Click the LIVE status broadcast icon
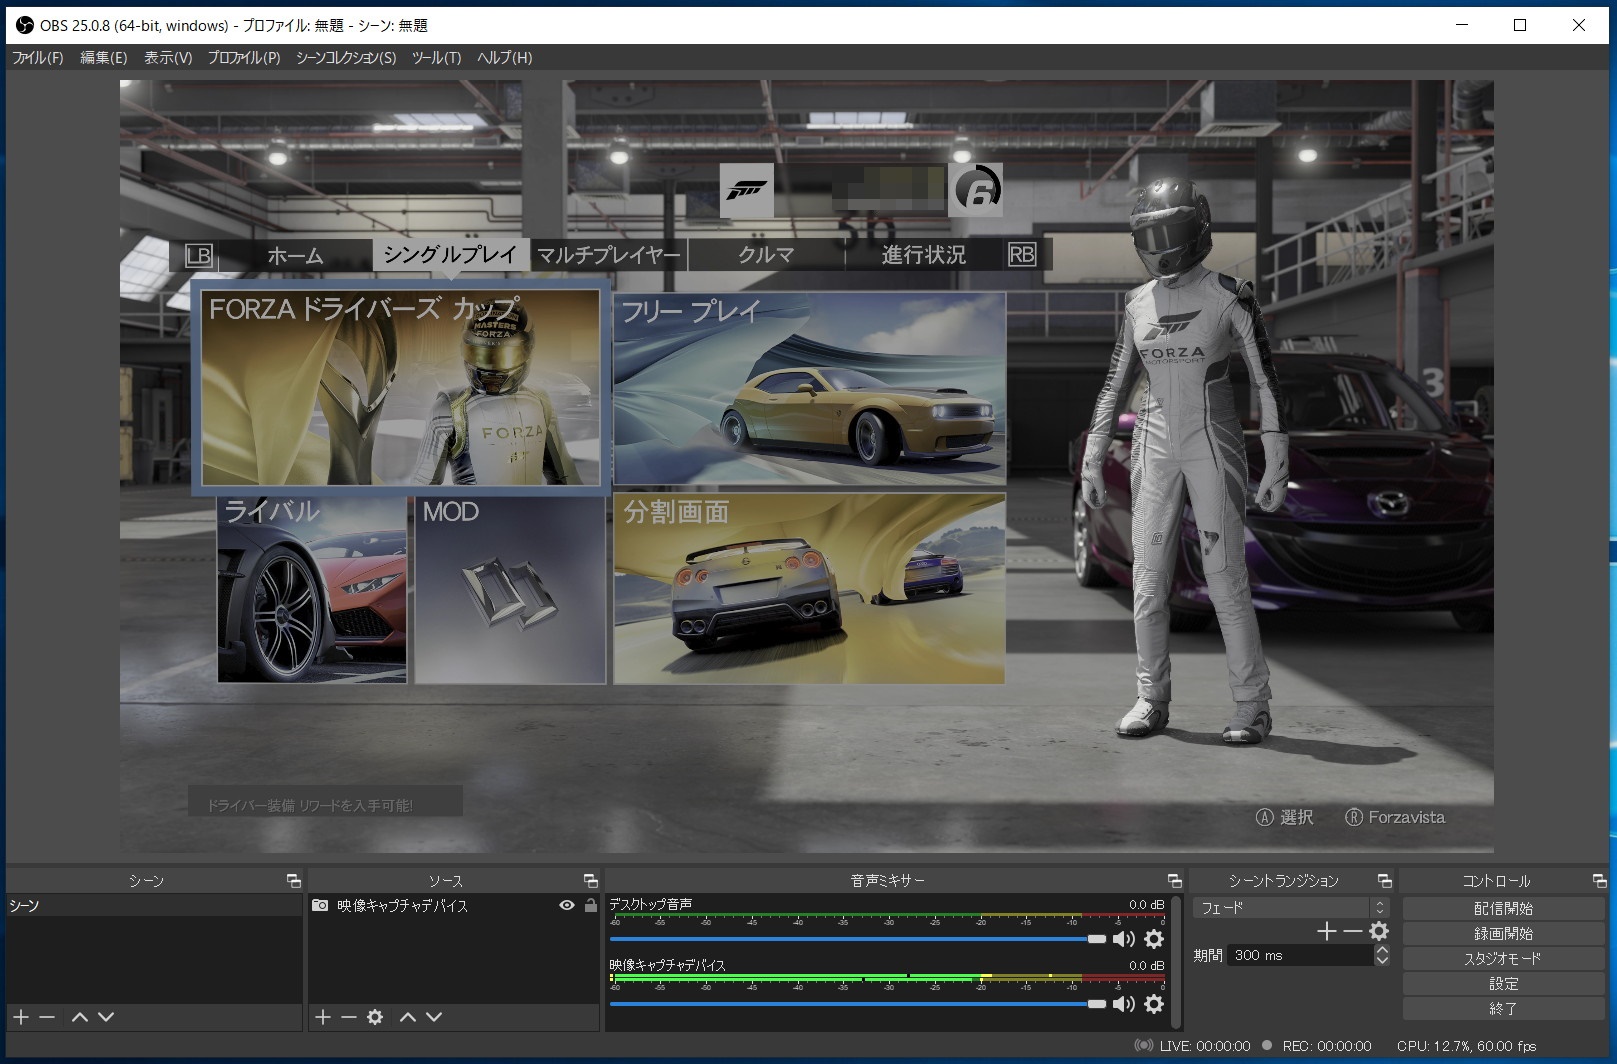This screenshot has width=1617, height=1064. (x=1144, y=1046)
